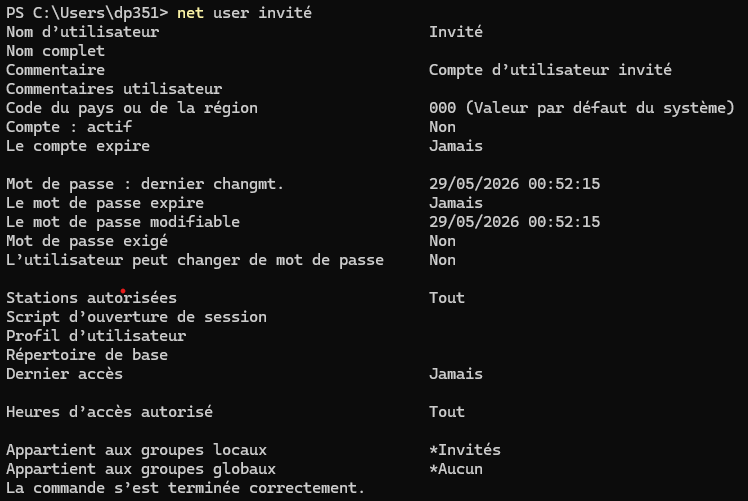Click 'Non' next to 'Compte : actif'
This screenshot has width=748, height=501.
(x=442, y=127)
